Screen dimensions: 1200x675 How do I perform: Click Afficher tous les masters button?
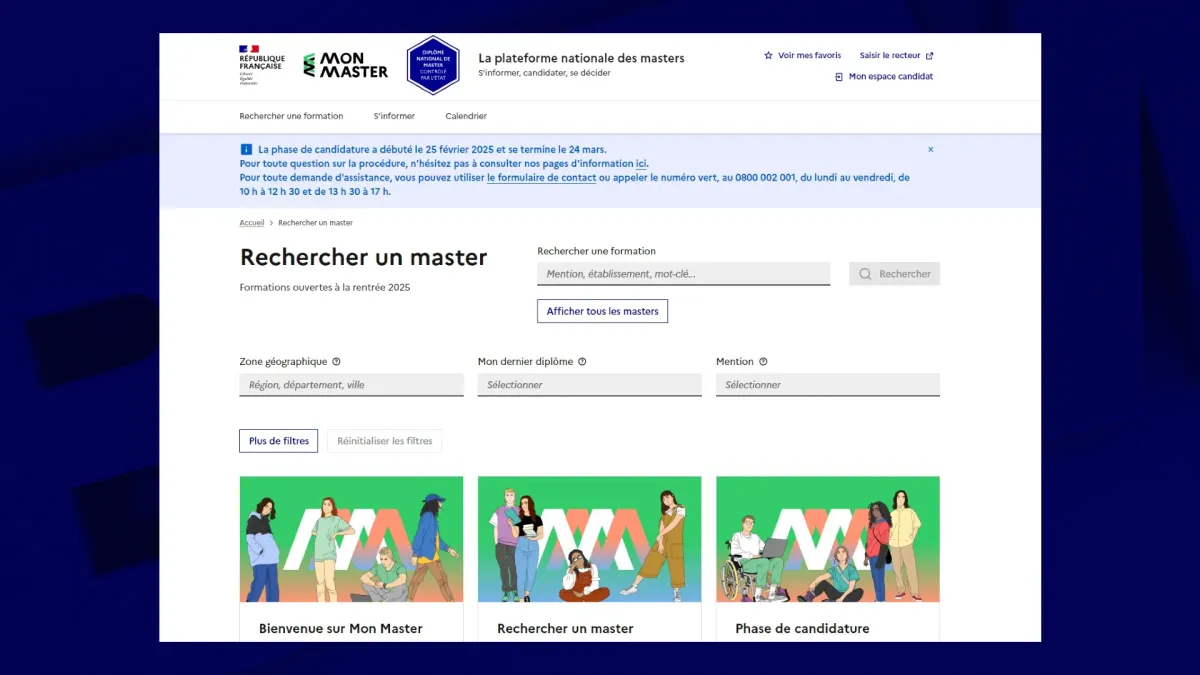coord(602,311)
